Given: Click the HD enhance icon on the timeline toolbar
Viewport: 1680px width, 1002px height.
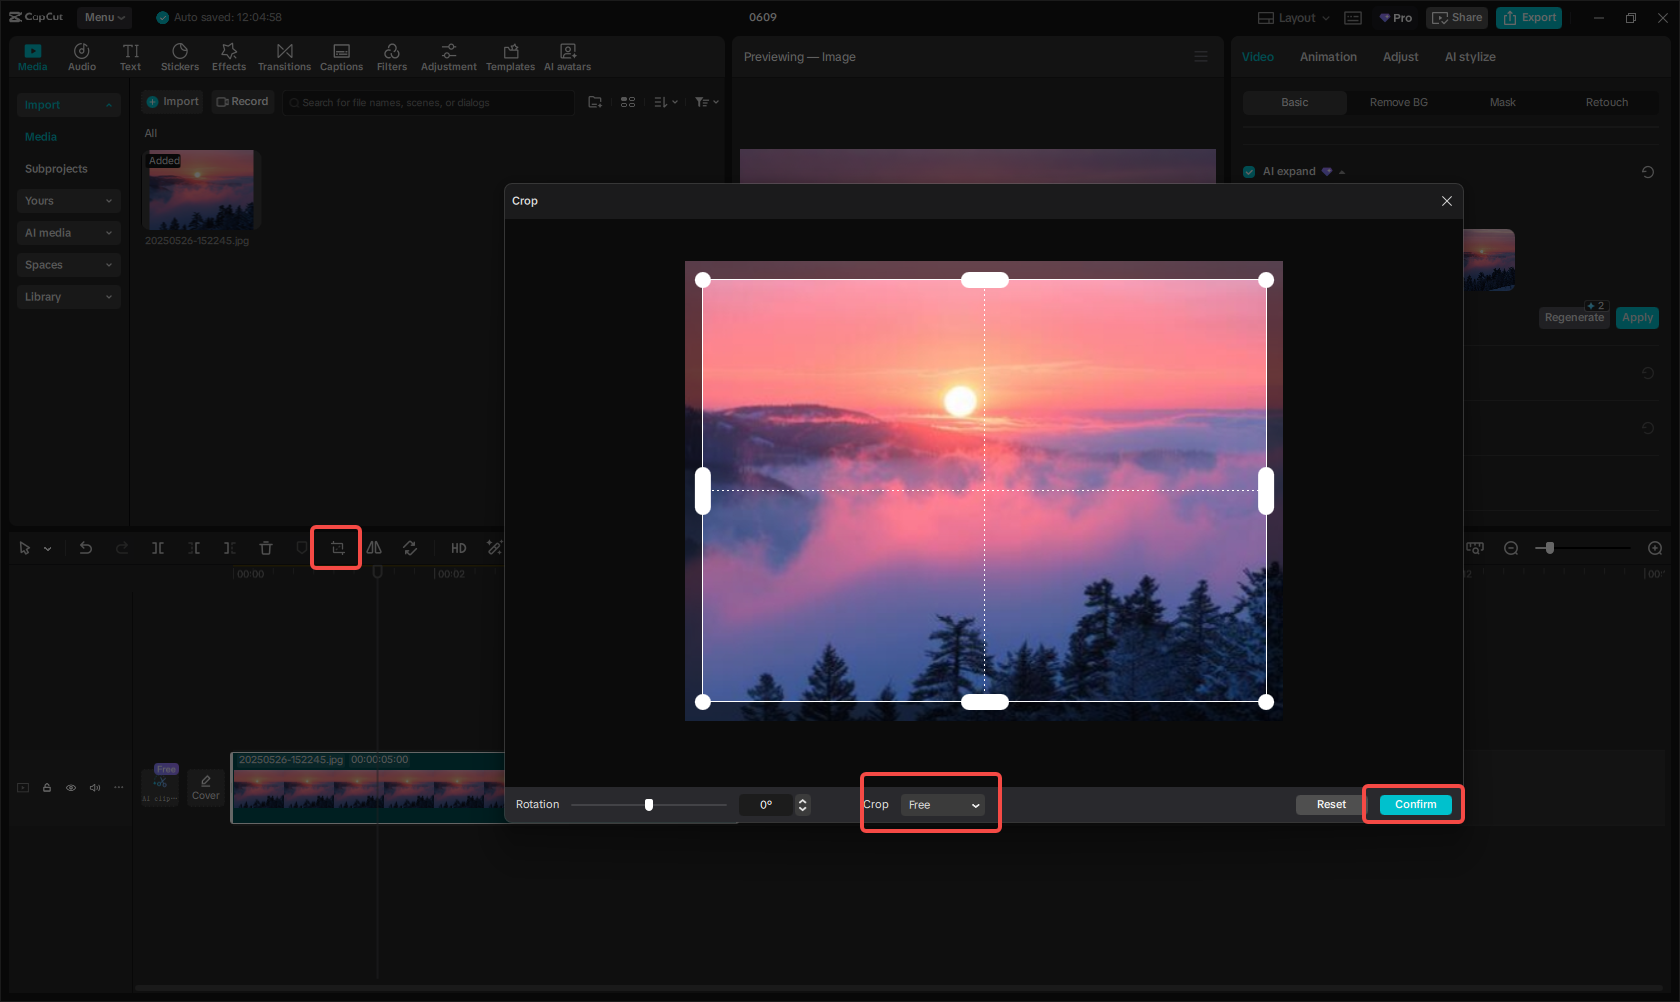Looking at the screenshot, I should (458, 548).
